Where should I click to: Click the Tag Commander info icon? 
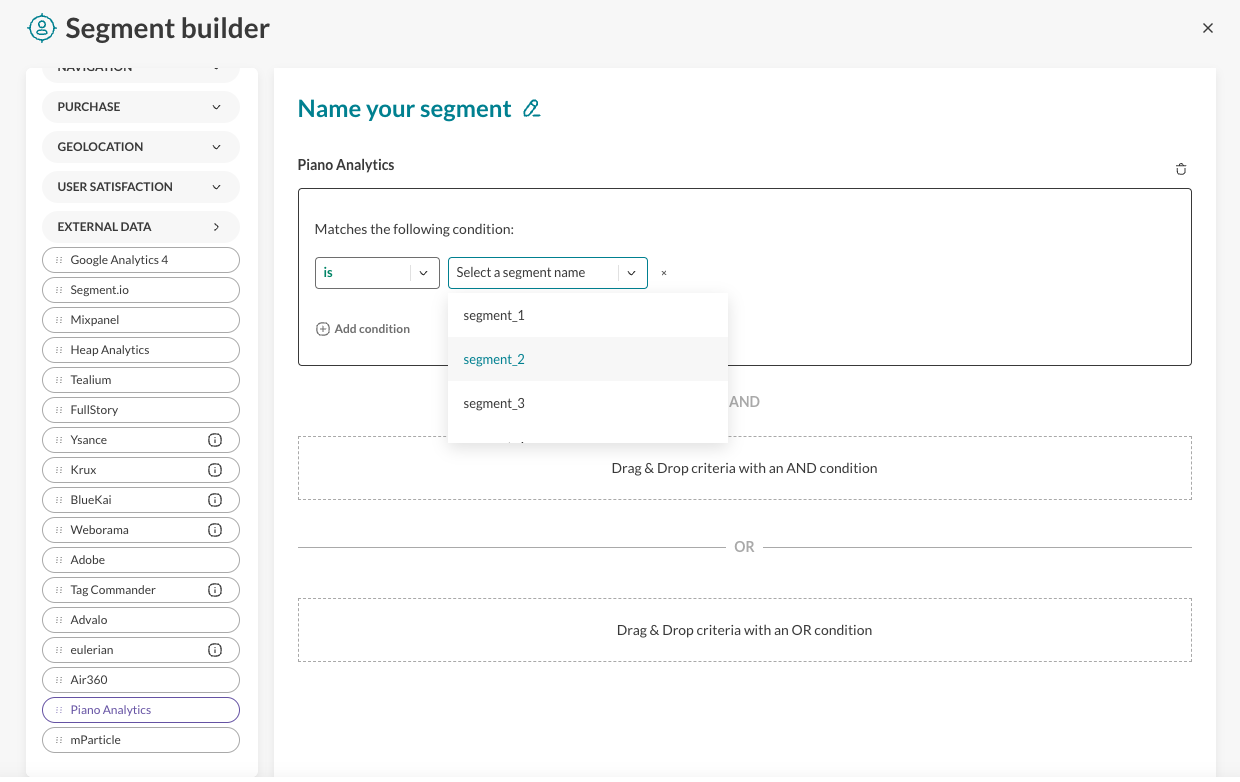pos(214,590)
